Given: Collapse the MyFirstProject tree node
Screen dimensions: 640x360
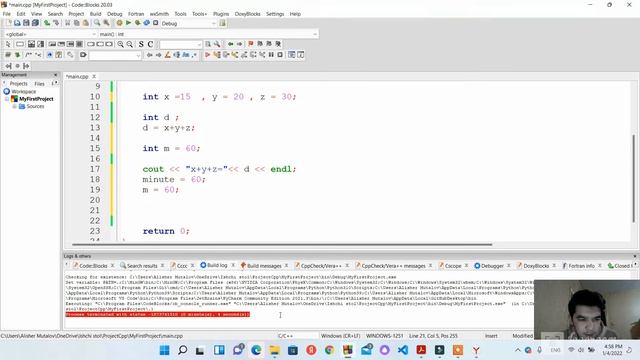Looking at the screenshot, I should (x=7, y=99).
